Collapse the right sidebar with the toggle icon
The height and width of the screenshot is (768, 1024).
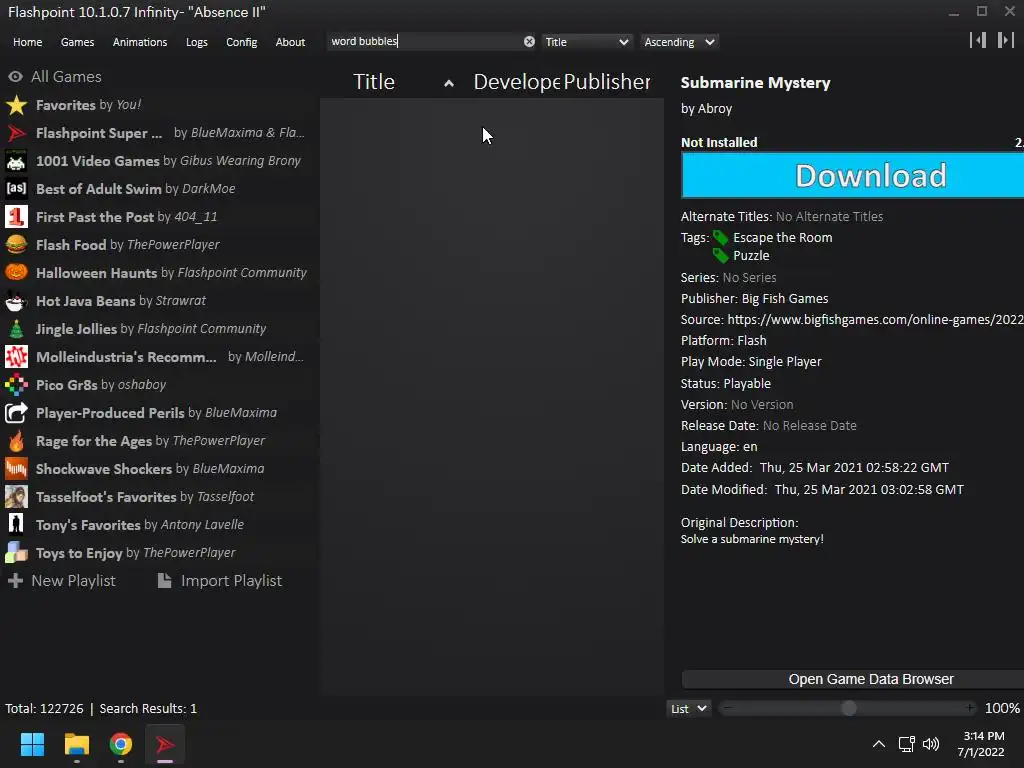(1006, 40)
